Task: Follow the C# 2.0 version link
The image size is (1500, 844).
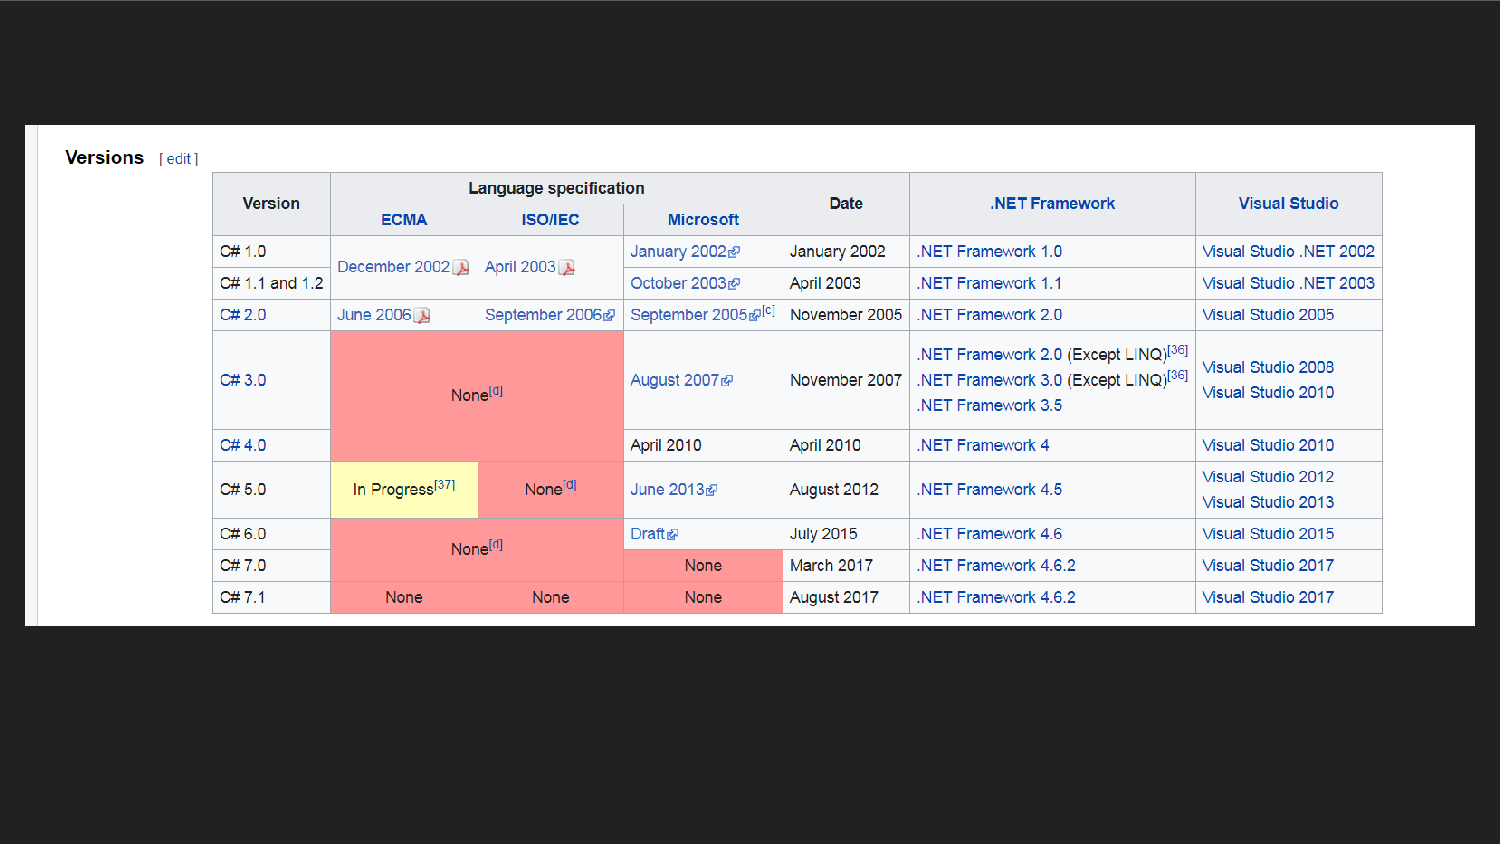Action: pyautogui.click(x=243, y=315)
